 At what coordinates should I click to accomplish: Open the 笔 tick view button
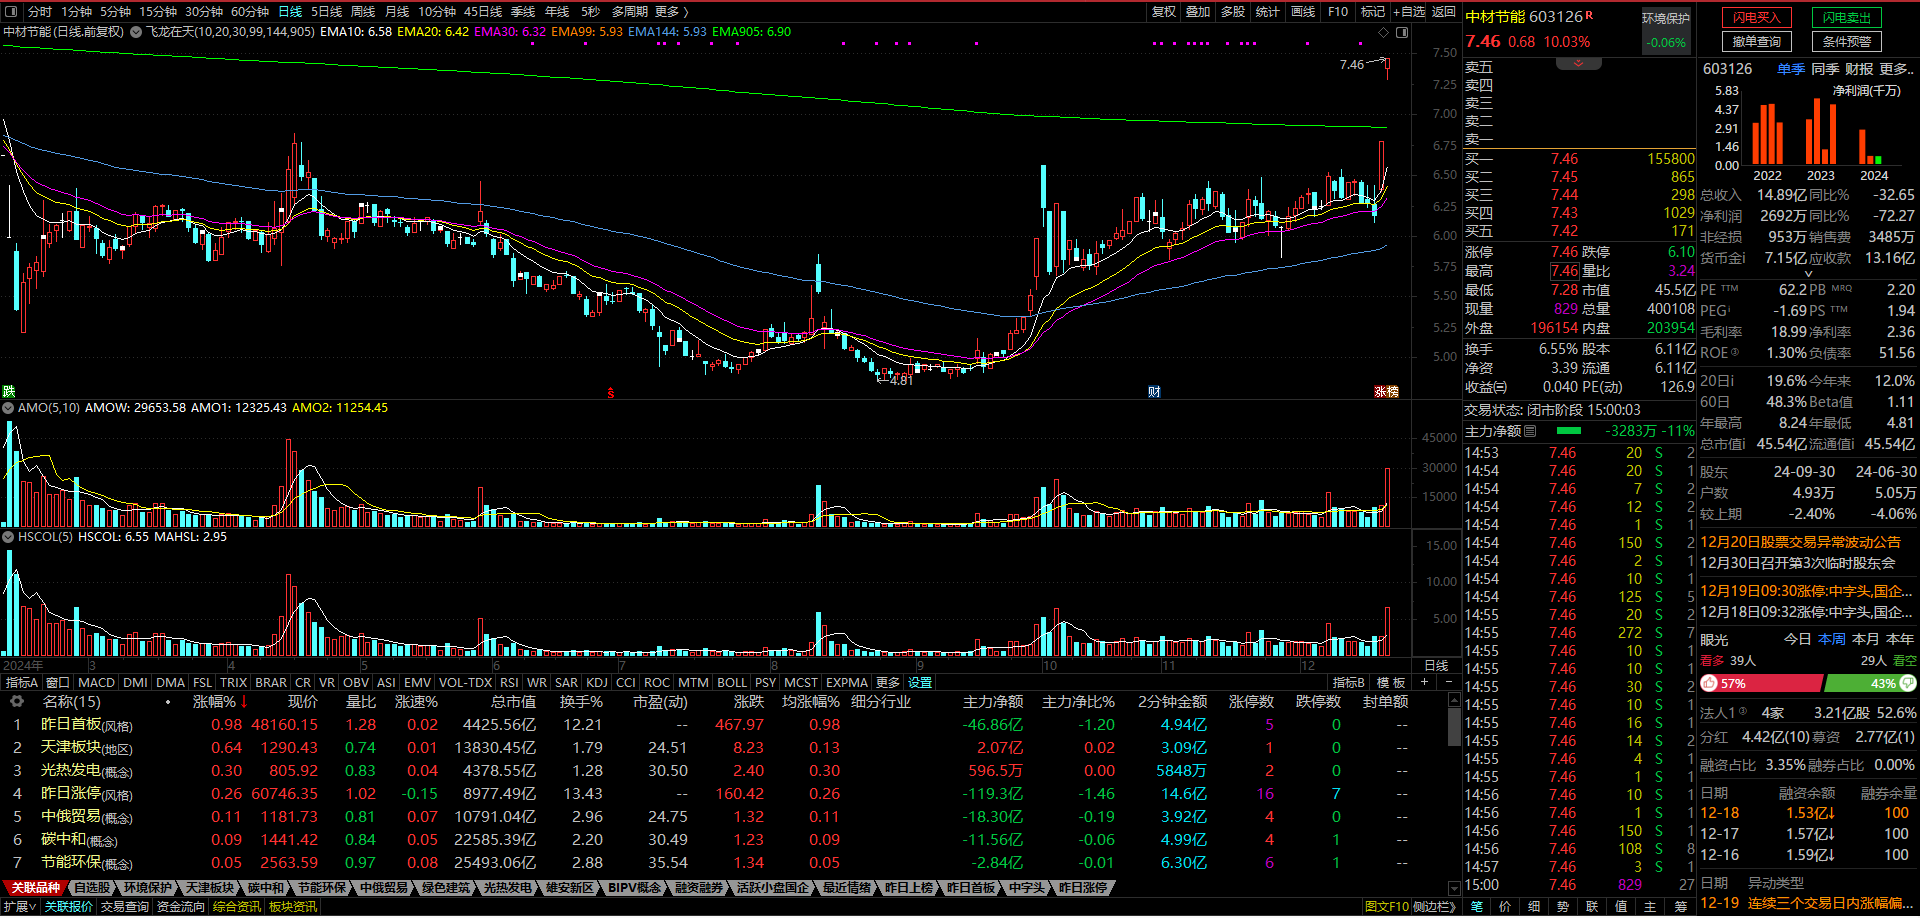(x=1476, y=907)
